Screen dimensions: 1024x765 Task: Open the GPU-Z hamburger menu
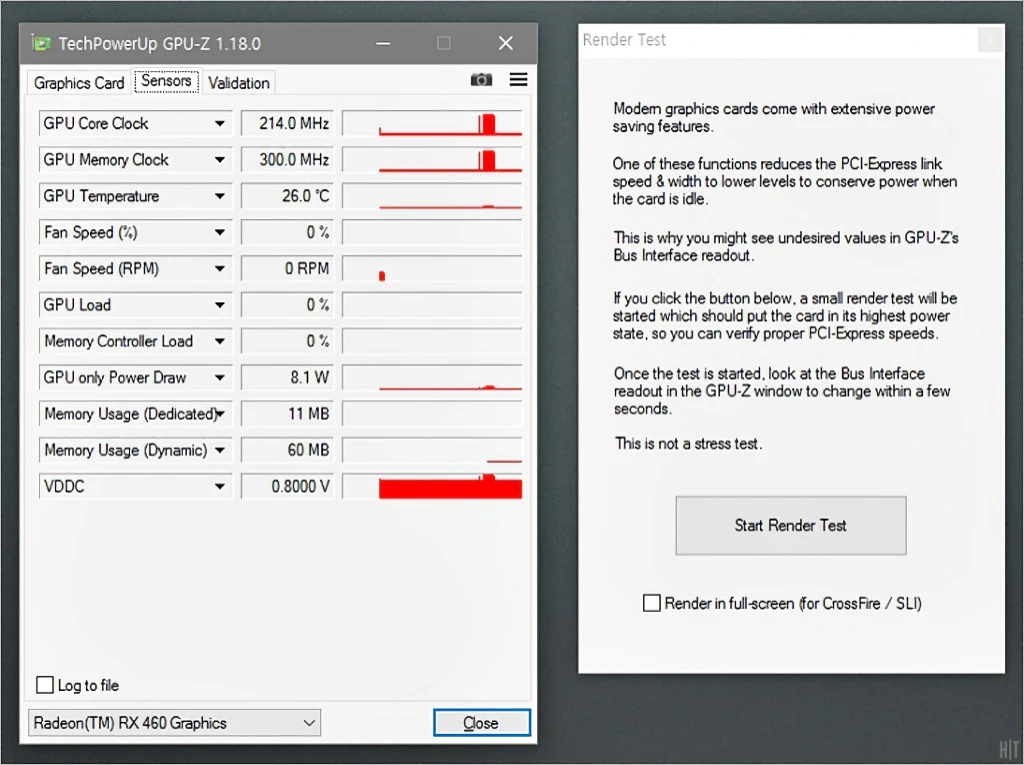(519, 80)
